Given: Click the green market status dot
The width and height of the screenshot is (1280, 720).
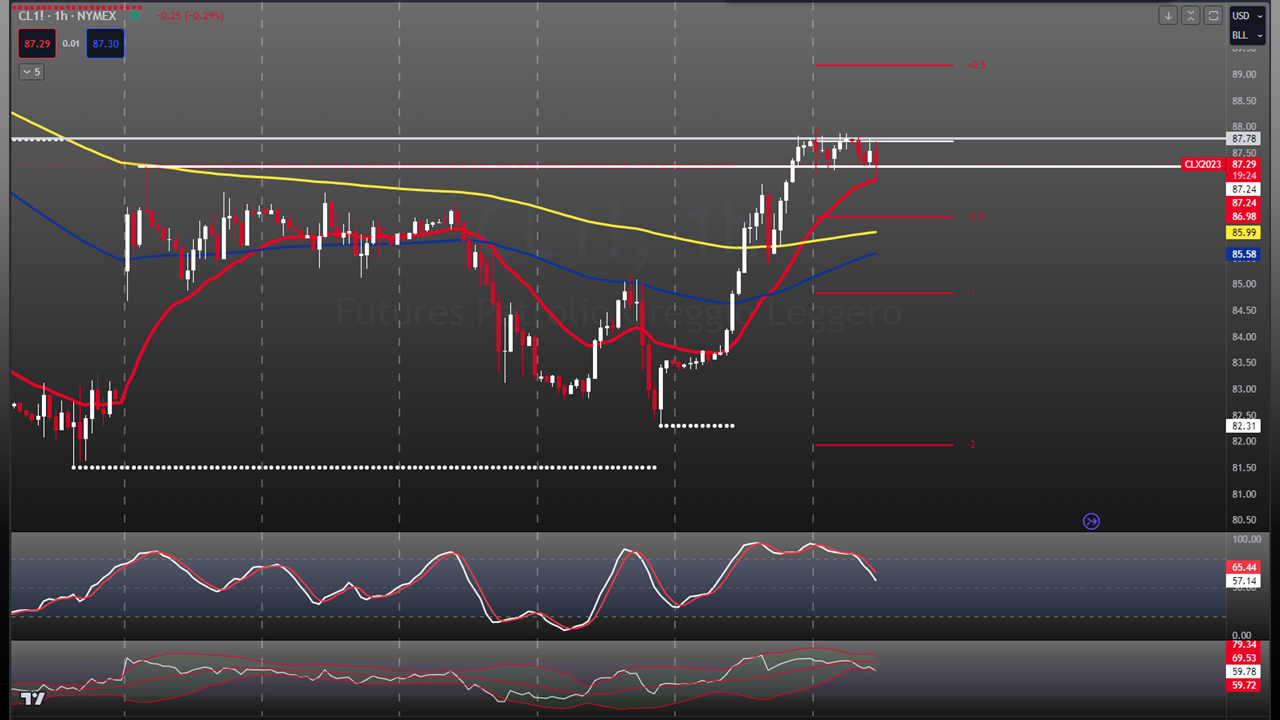Looking at the screenshot, I should 134,16.
